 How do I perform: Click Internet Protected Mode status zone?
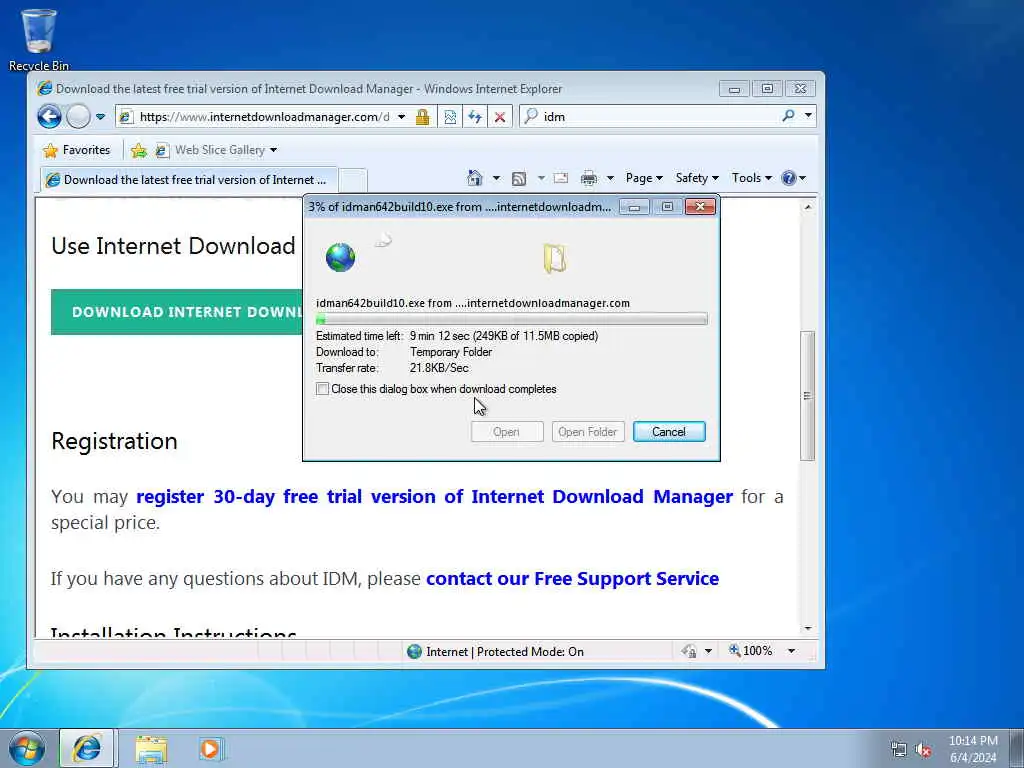(x=495, y=652)
